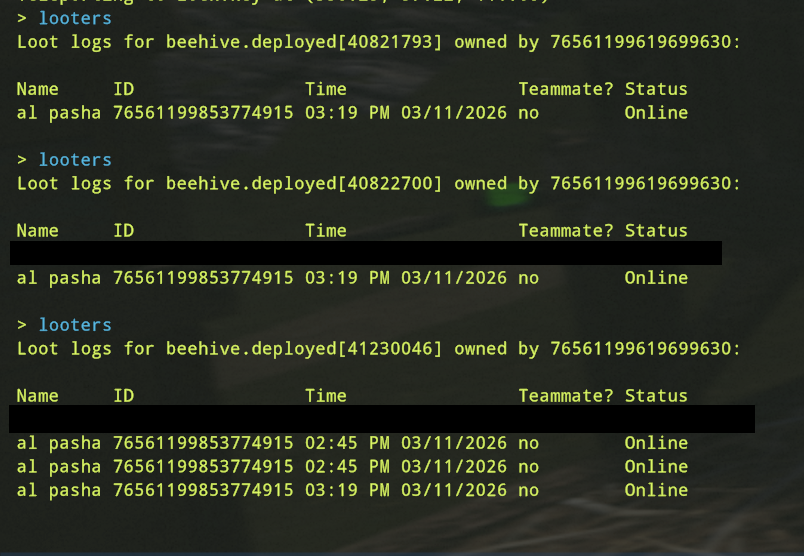Click "no" teammate value under beehive 40822700
This screenshot has width=804, height=556.
(x=528, y=278)
